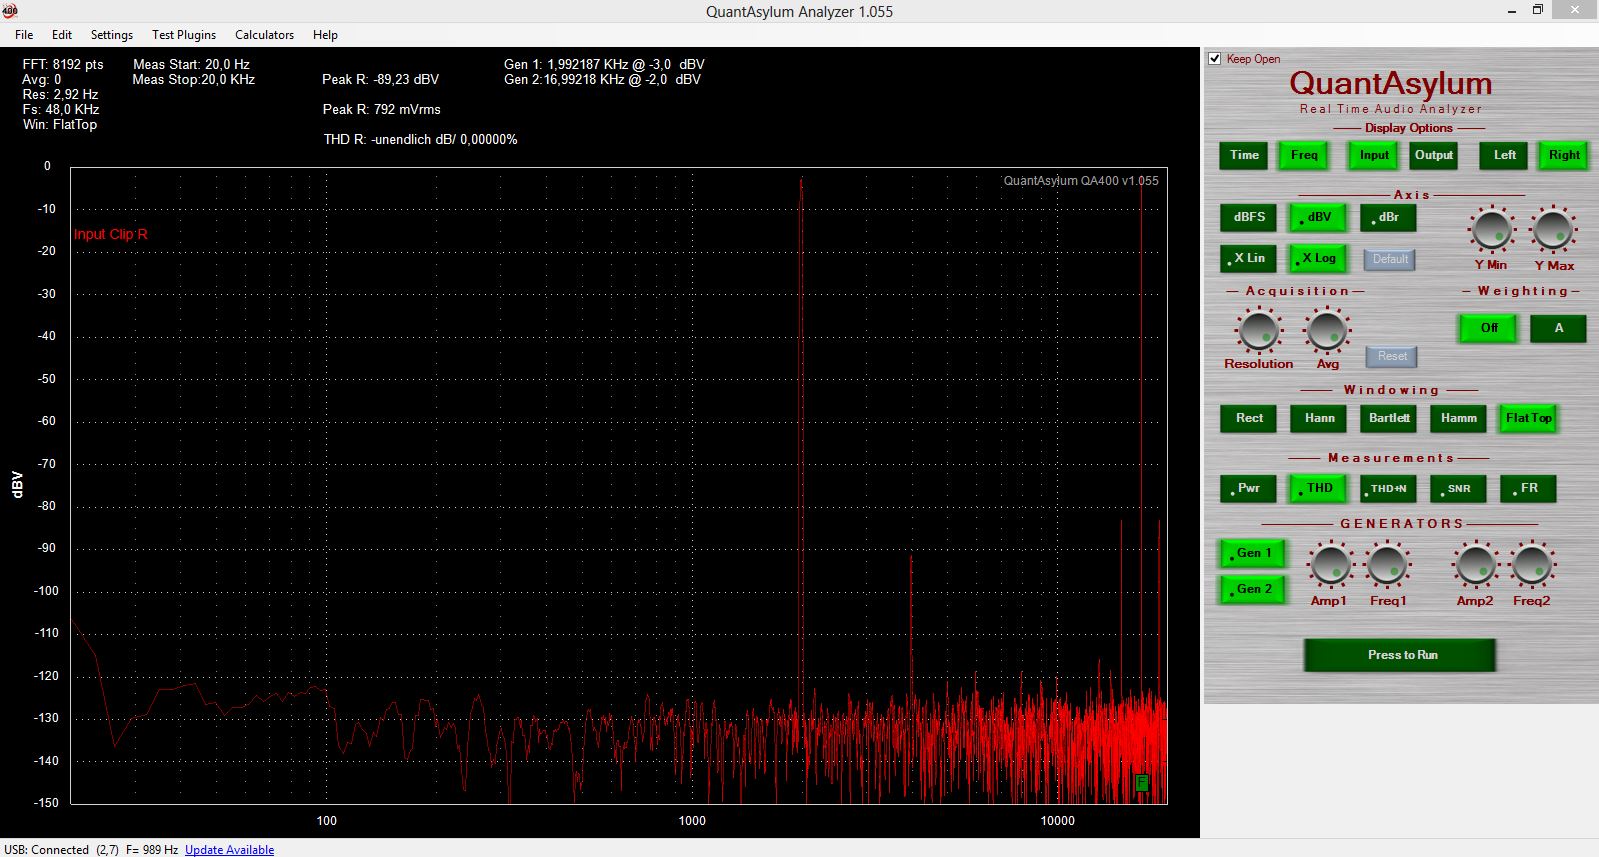Click the Amp2 knob
This screenshot has height=857, width=1599.
1475,565
